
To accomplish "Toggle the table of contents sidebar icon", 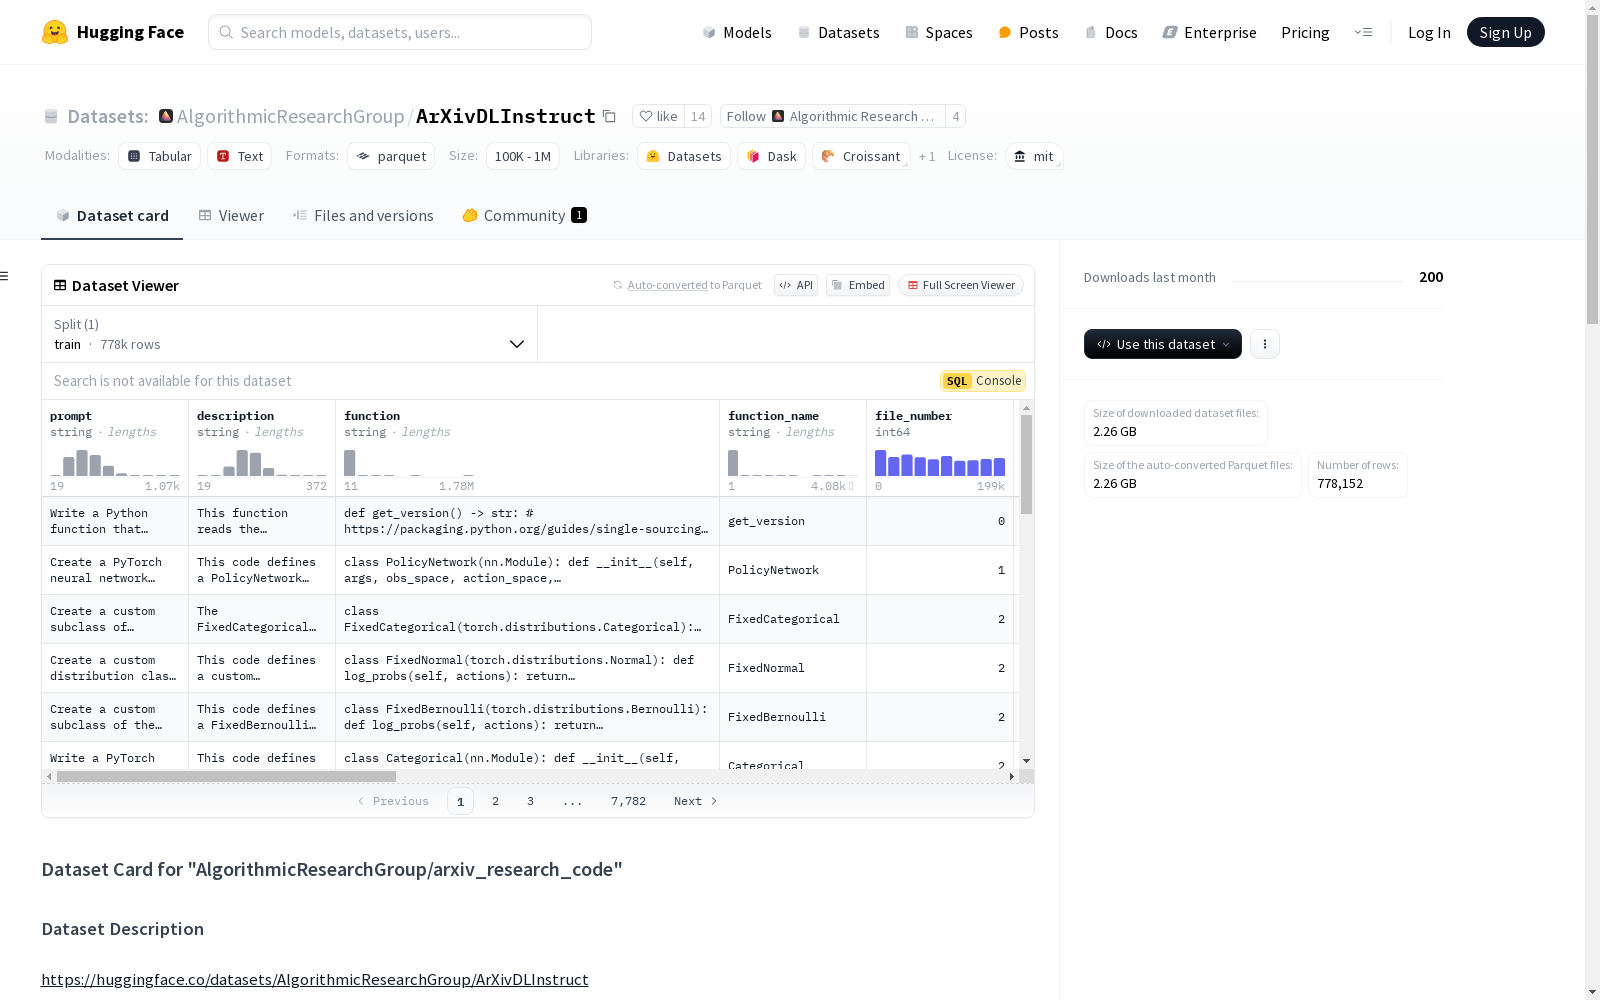I will click(x=5, y=276).
